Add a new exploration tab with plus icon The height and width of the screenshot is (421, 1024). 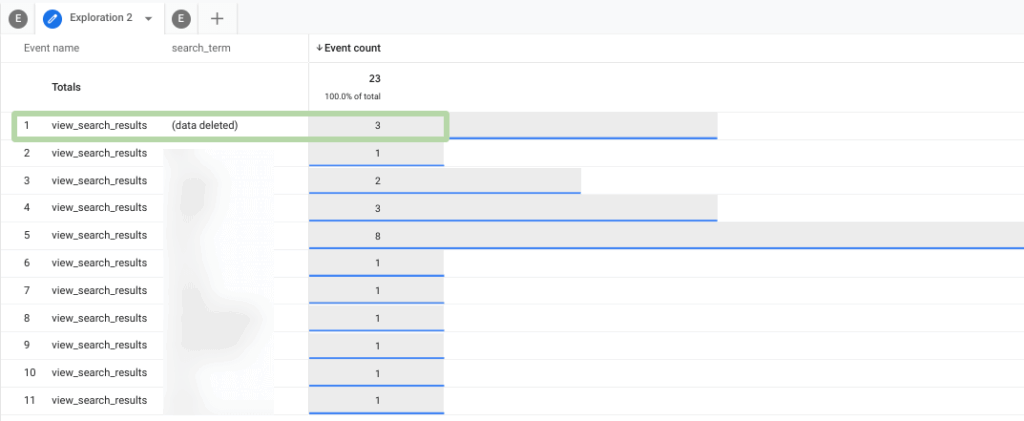click(x=217, y=18)
